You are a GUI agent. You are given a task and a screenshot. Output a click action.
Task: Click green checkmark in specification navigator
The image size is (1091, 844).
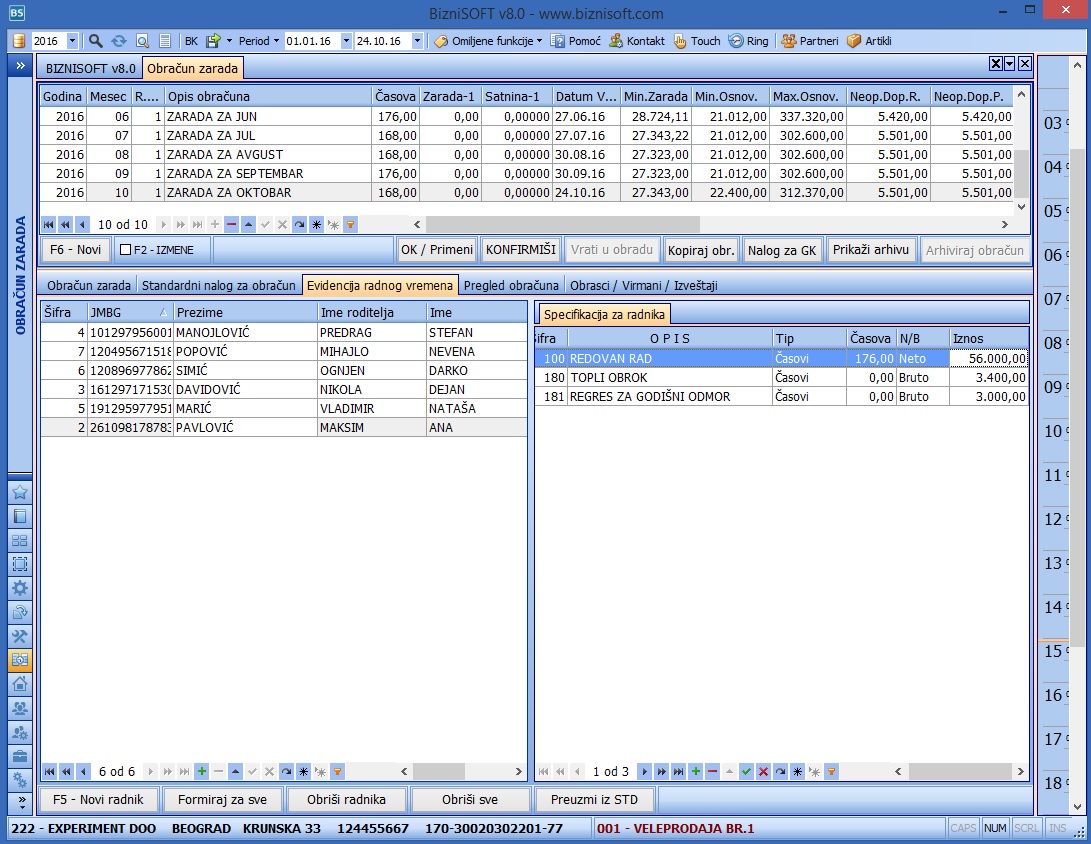(x=747, y=771)
